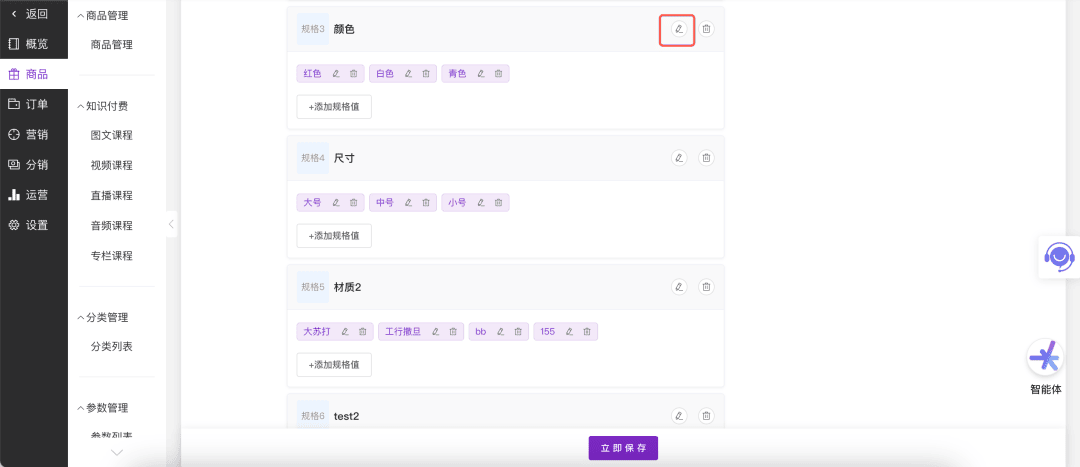Edit the 大苏打 value tag
The height and width of the screenshot is (467, 1080).
point(345,331)
